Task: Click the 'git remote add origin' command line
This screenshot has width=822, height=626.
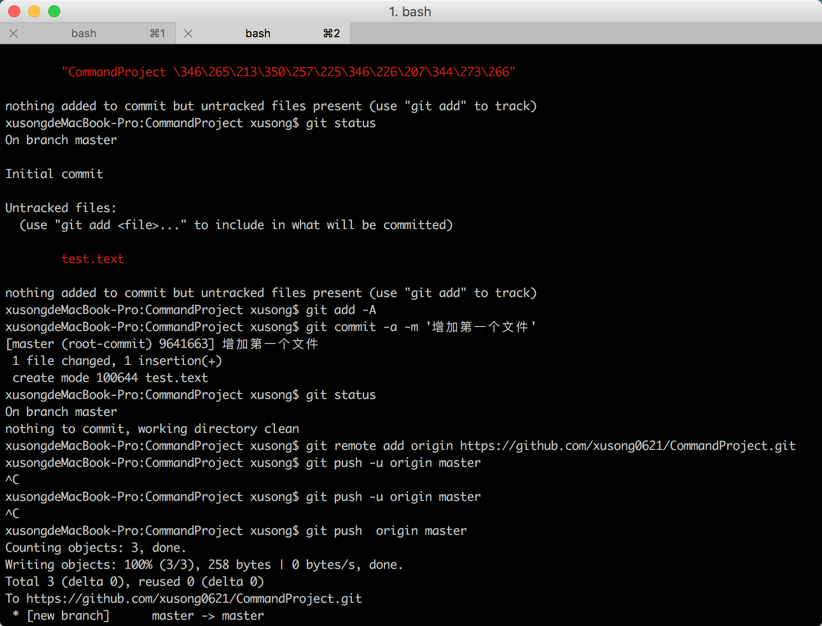Action: click(x=401, y=446)
